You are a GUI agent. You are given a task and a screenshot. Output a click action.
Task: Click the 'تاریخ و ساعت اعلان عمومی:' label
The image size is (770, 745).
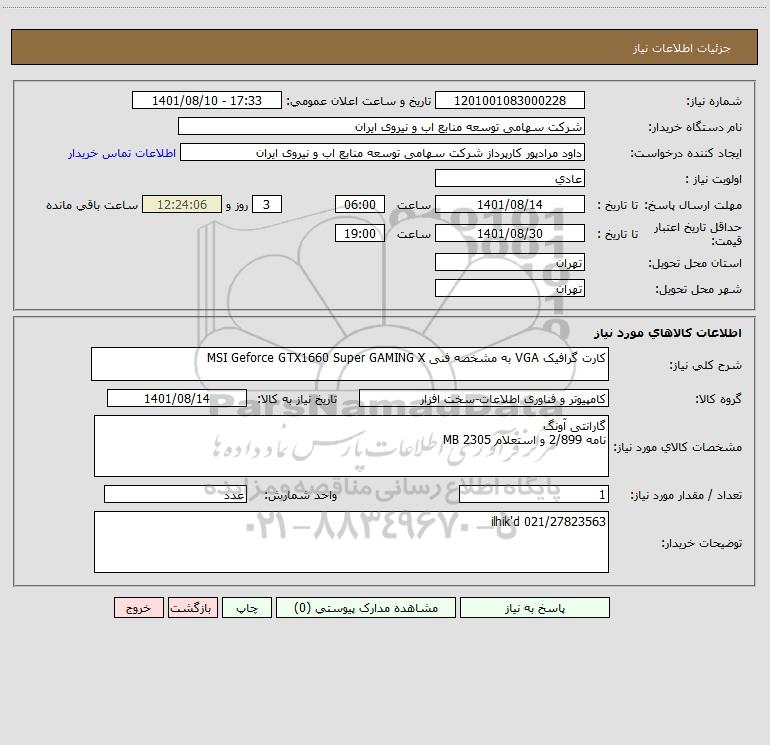click(359, 101)
